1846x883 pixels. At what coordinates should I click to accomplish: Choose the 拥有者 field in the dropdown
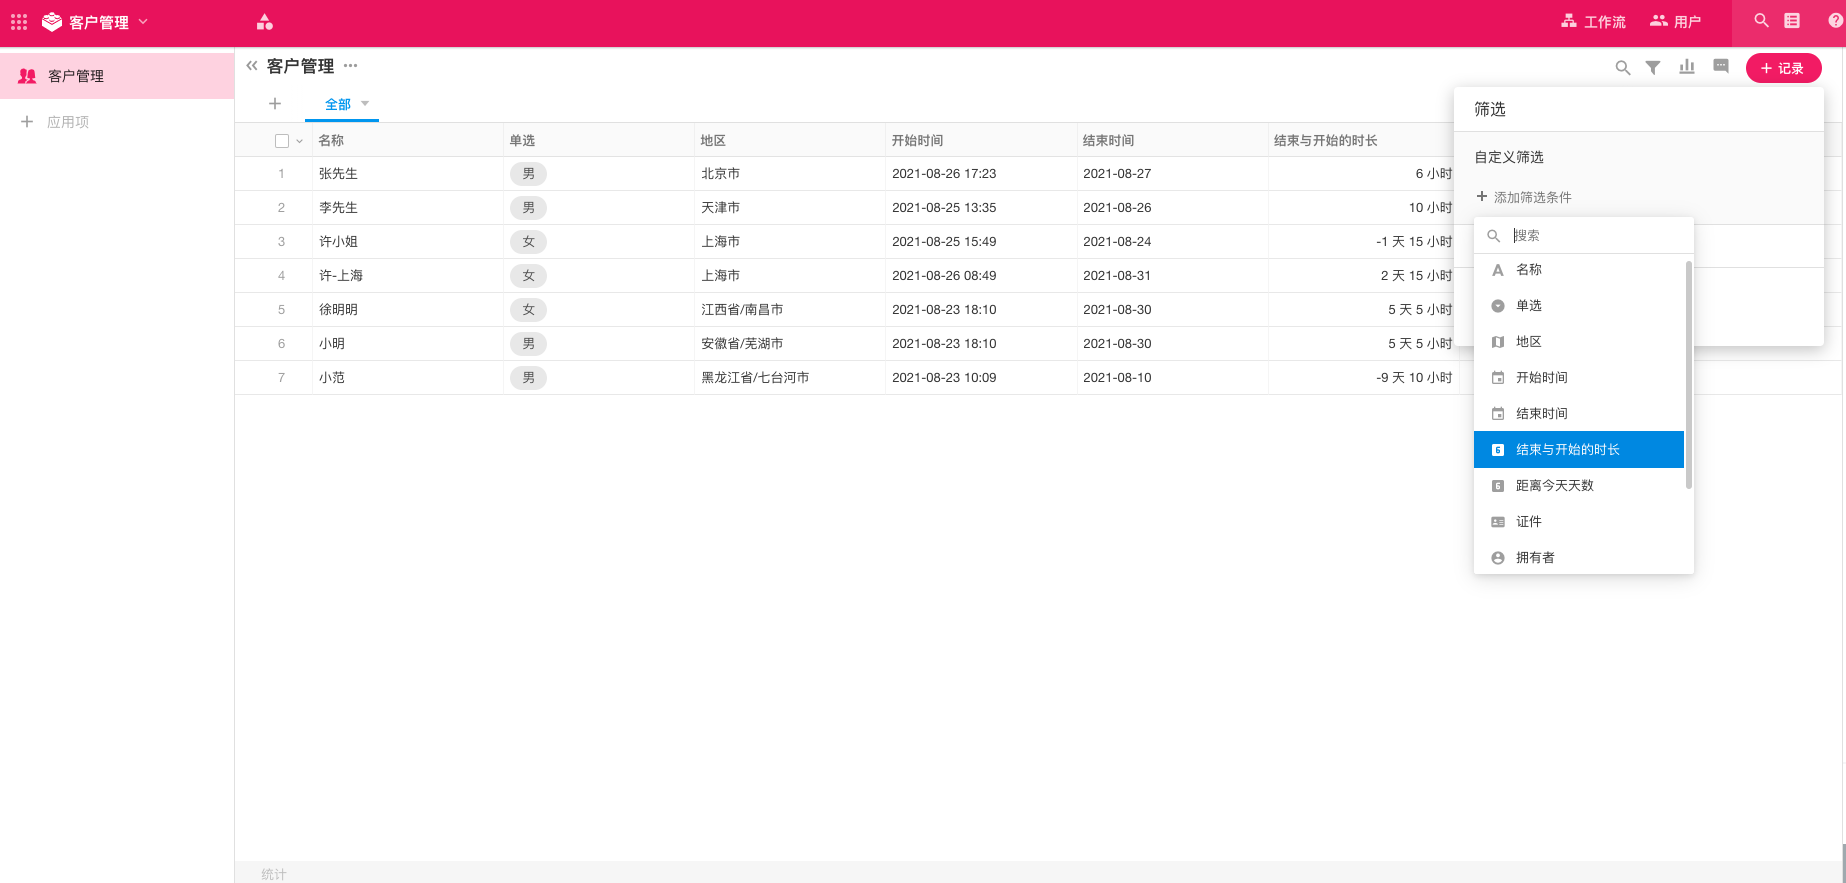(1579, 558)
